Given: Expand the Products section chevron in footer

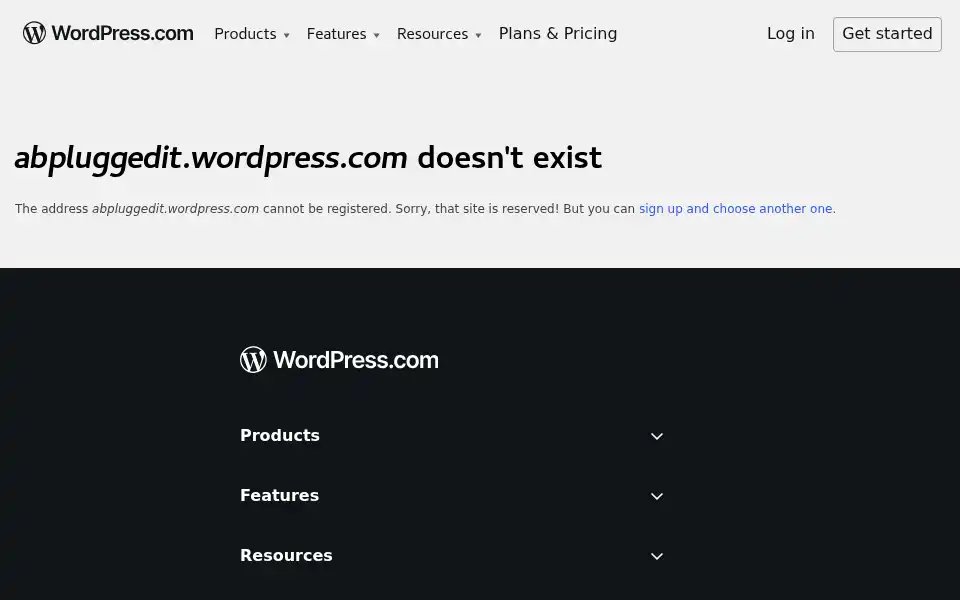Looking at the screenshot, I should coord(656,437).
